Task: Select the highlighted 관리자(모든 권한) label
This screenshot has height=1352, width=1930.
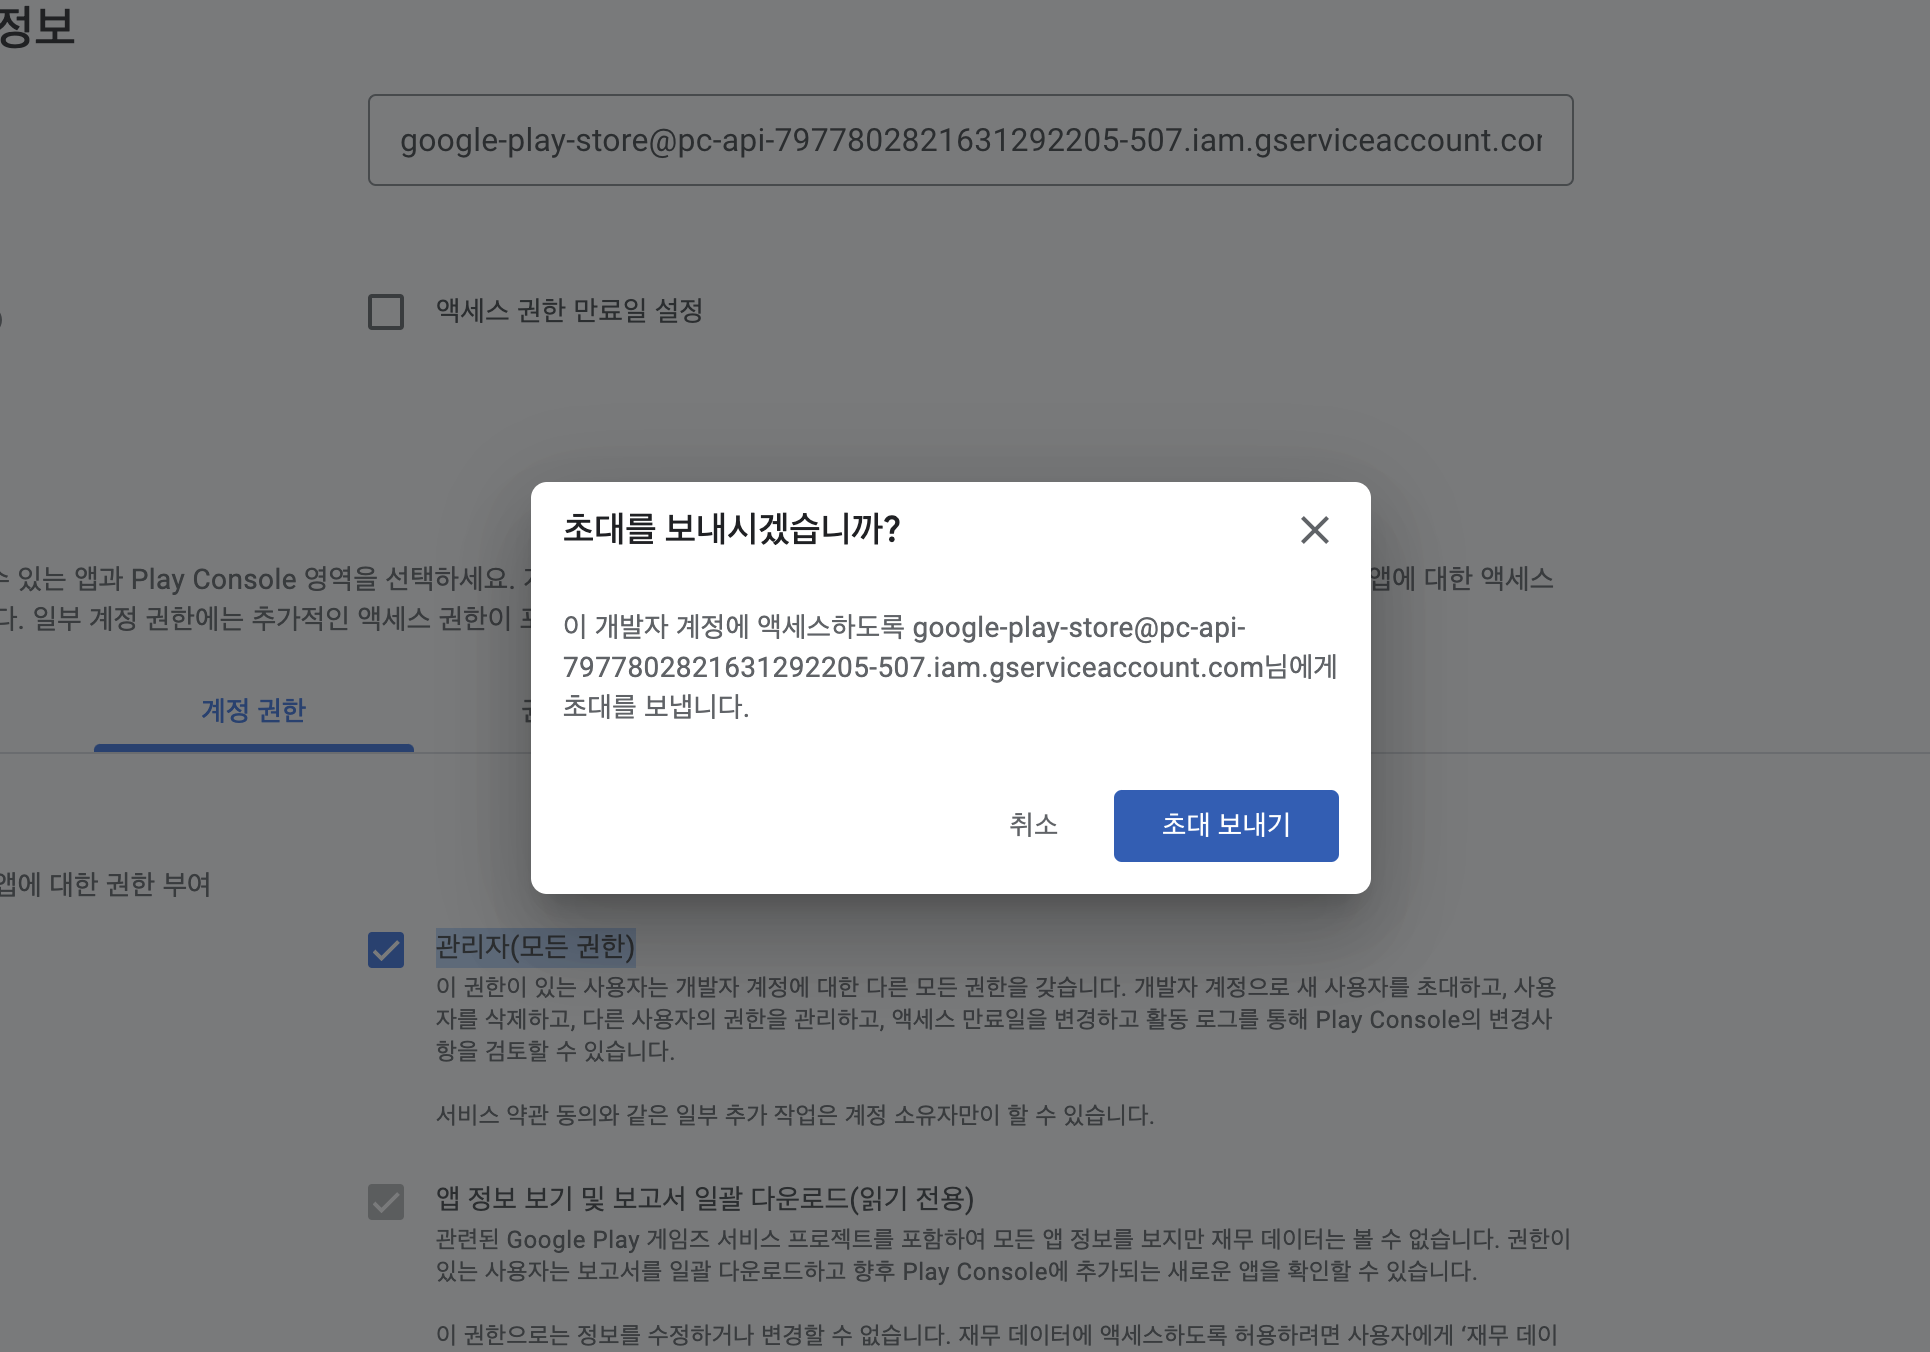Action: click(x=535, y=946)
